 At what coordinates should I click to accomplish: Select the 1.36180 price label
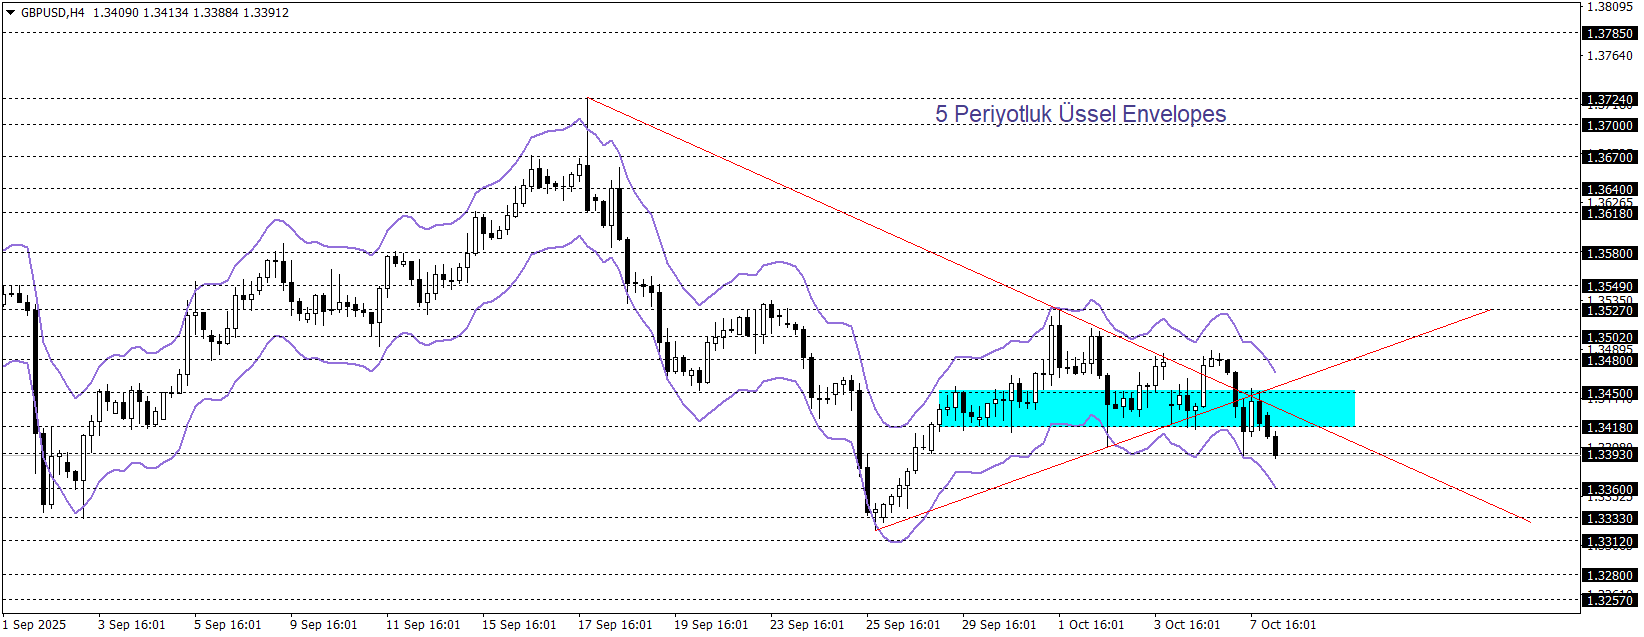(x=1609, y=213)
